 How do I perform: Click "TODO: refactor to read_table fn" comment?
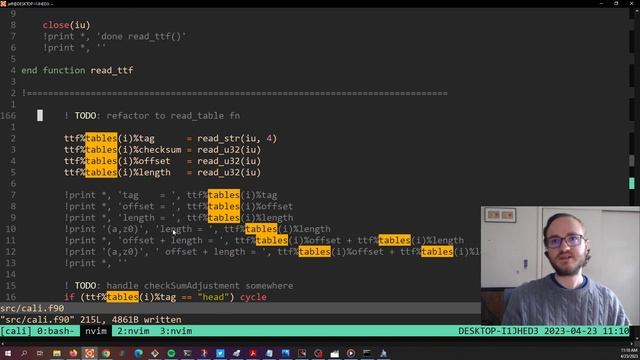coord(157,116)
